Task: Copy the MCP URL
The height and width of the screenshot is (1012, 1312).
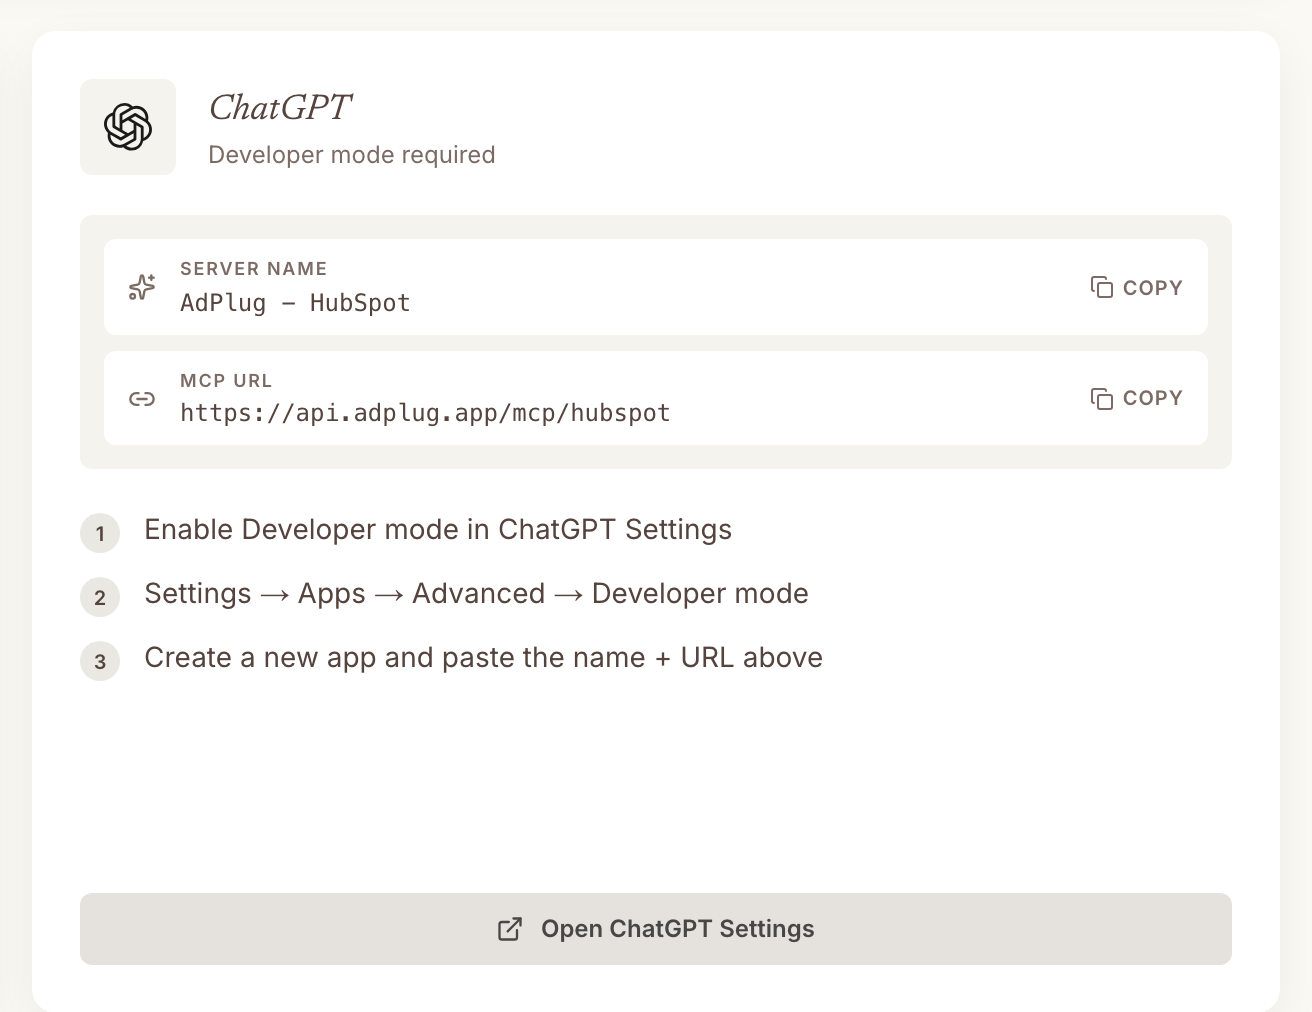Action: [x=1136, y=398]
